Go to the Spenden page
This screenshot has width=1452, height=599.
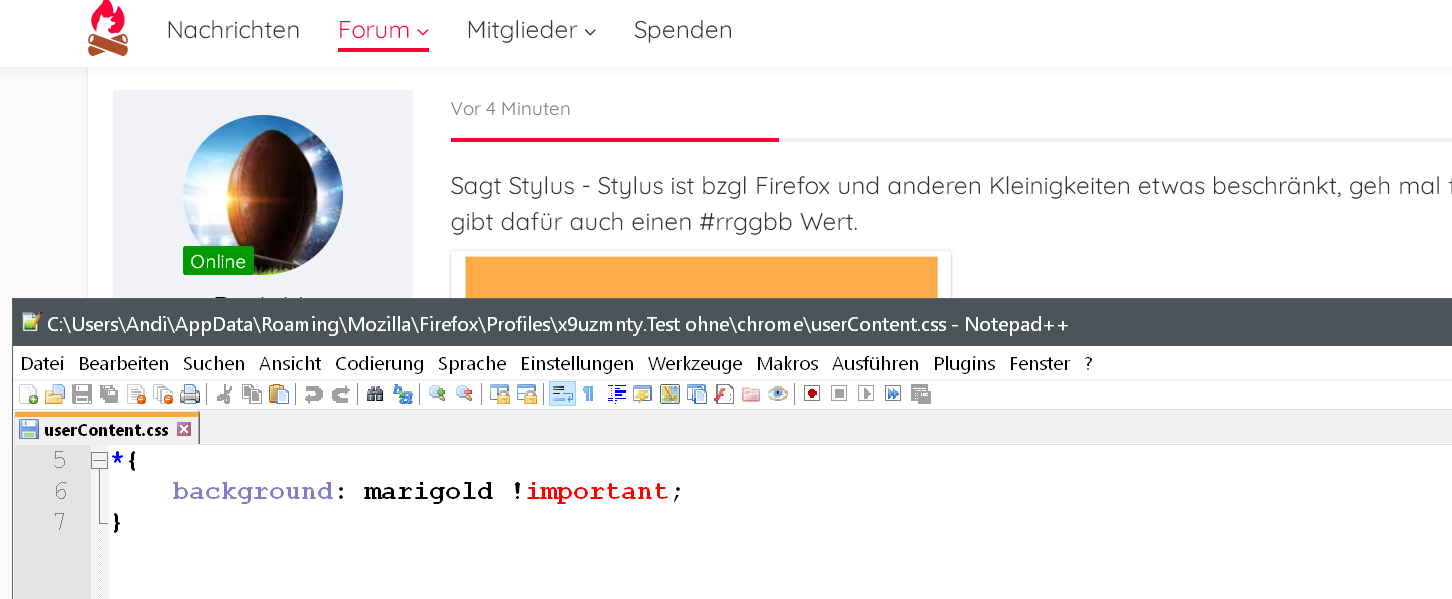(x=683, y=30)
